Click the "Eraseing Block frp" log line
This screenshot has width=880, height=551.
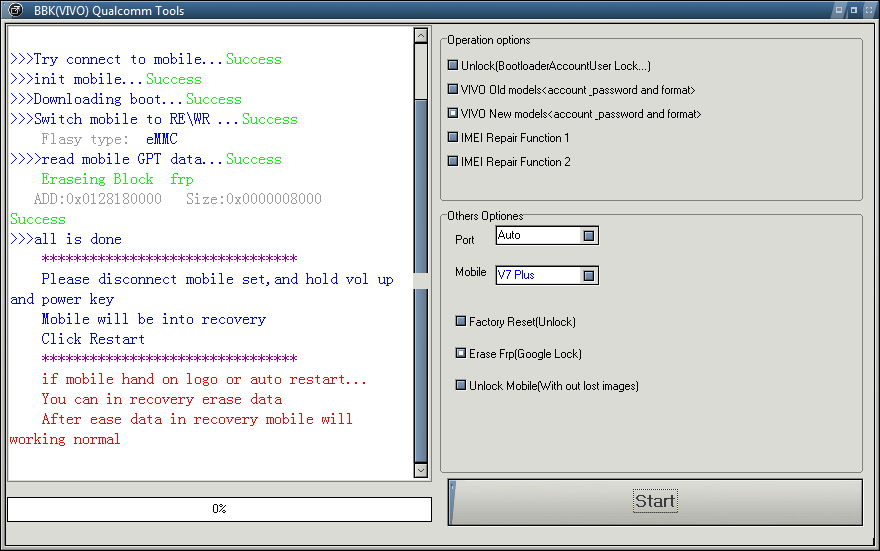[117, 180]
